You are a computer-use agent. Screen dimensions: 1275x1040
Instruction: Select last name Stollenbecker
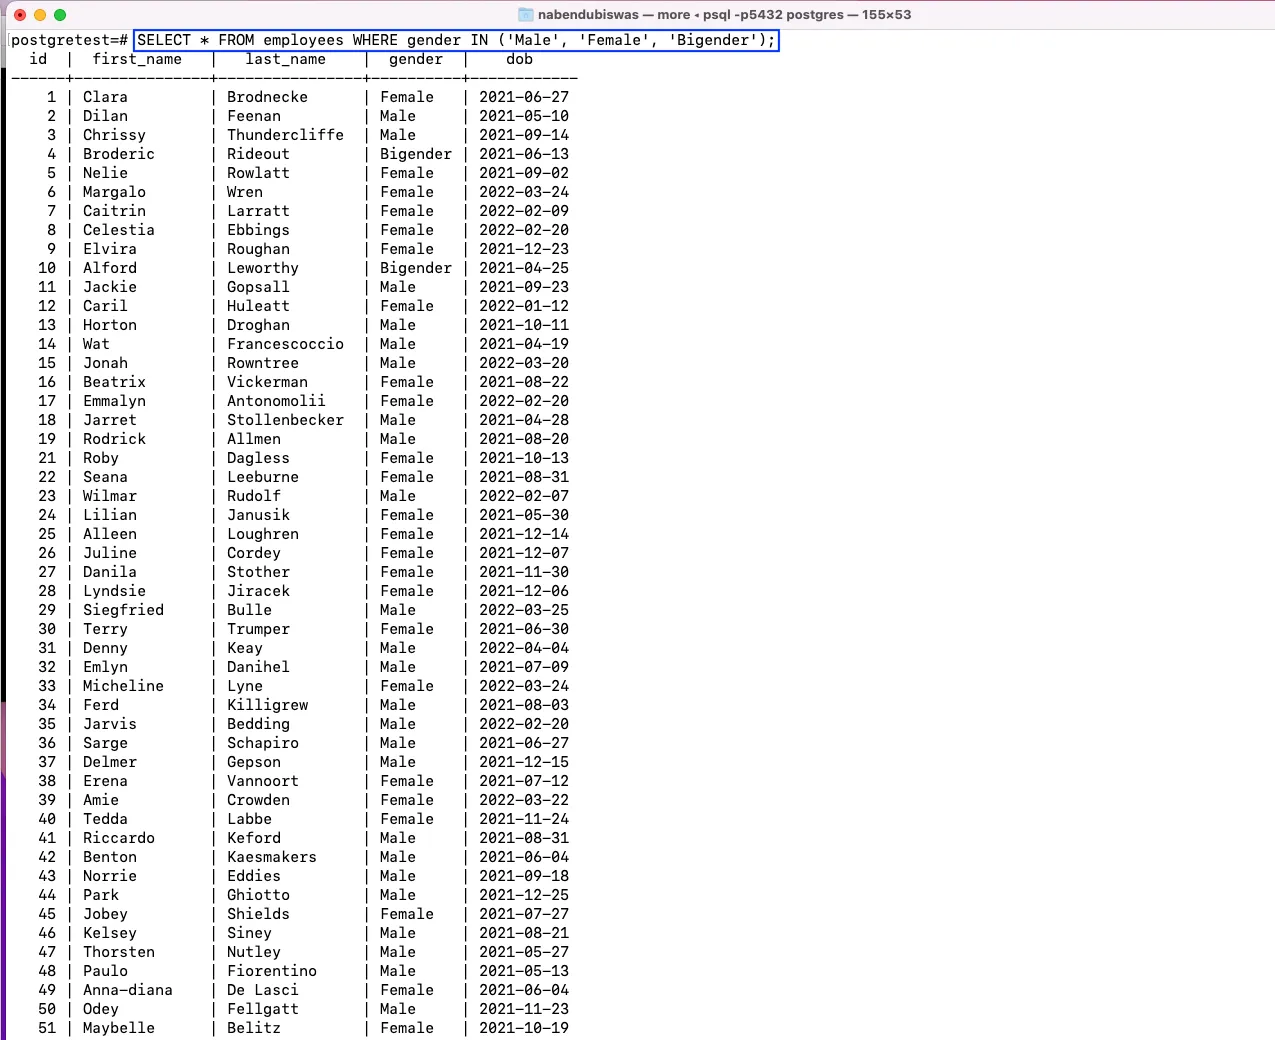(x=285, y=420)
